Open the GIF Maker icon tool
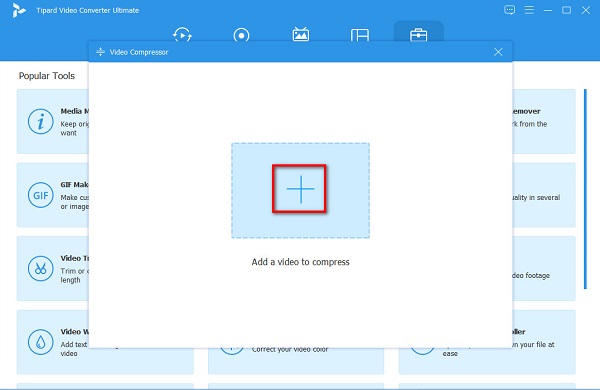This screenshot has height=390, width=600. (x=40, y=195)
